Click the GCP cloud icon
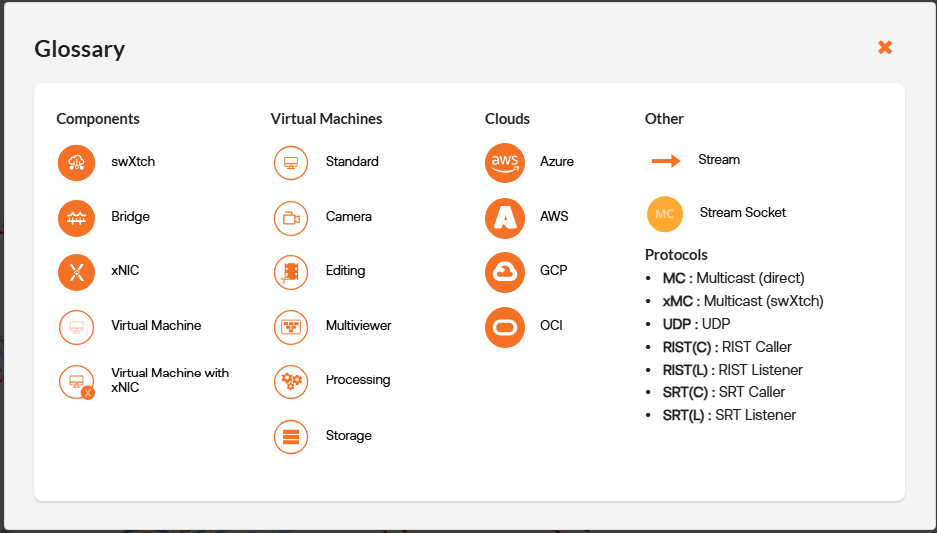This screenshot has width=937, height=533. [505, 271]
